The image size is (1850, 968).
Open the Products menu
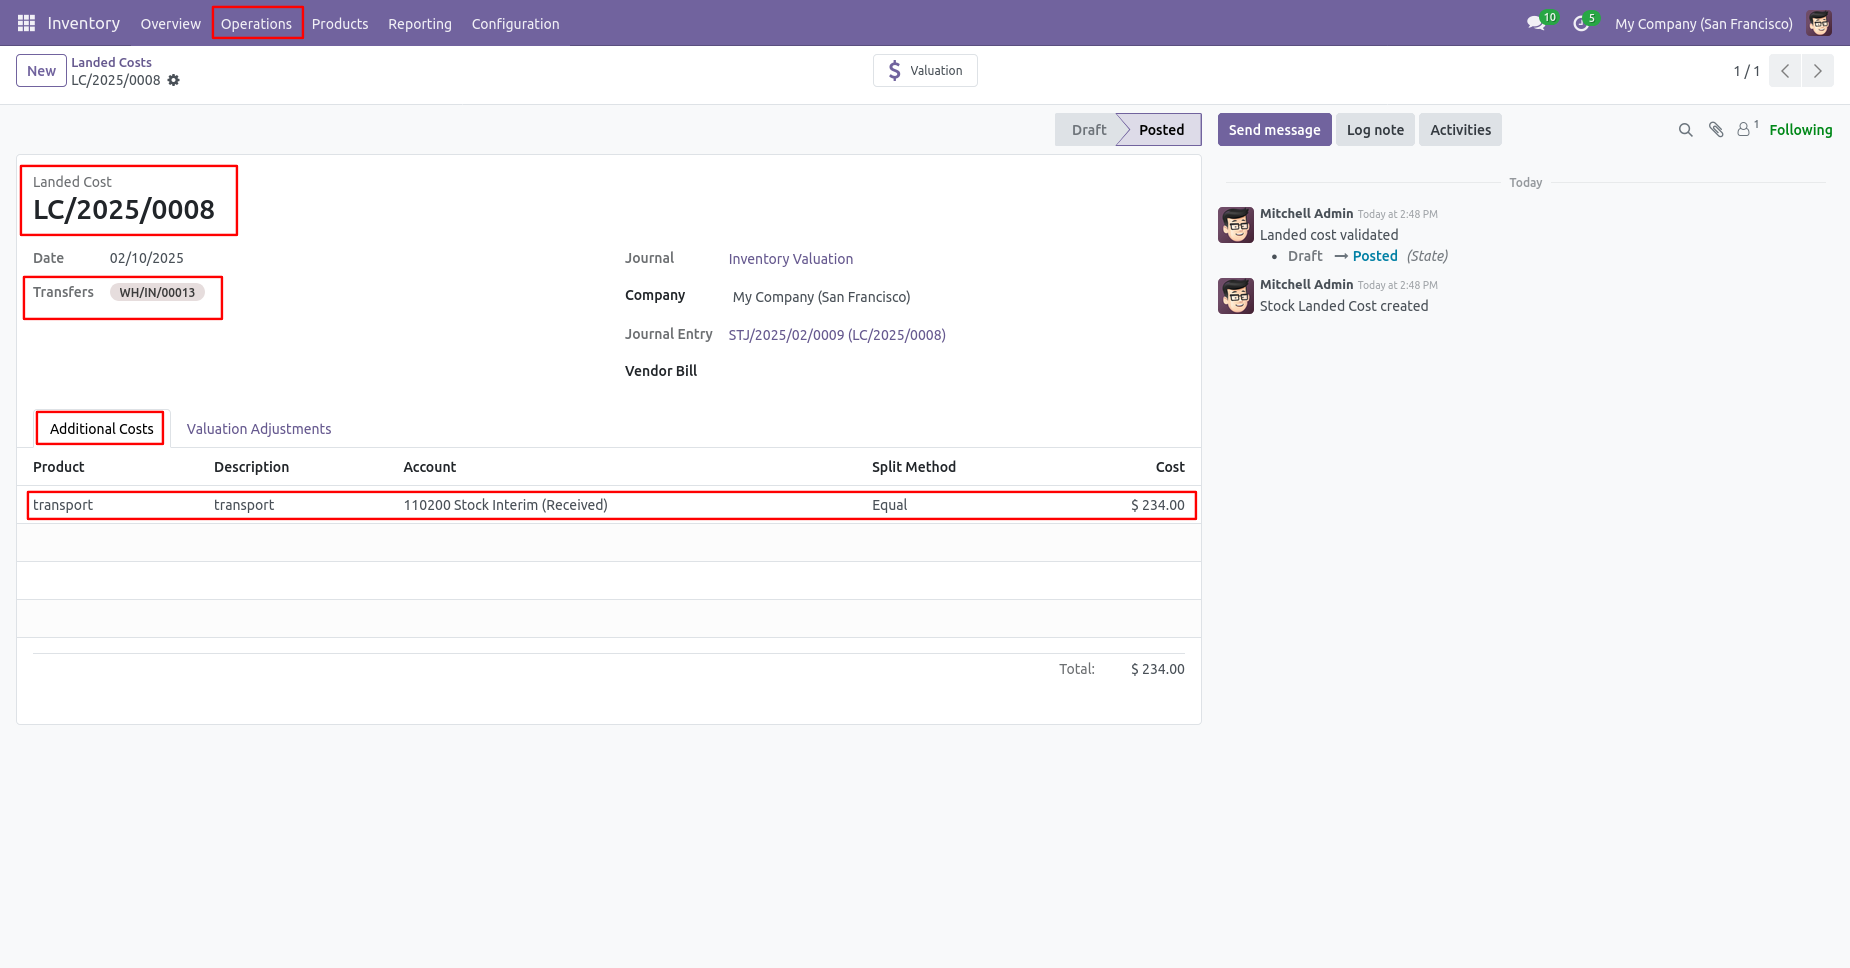(340, 23)
